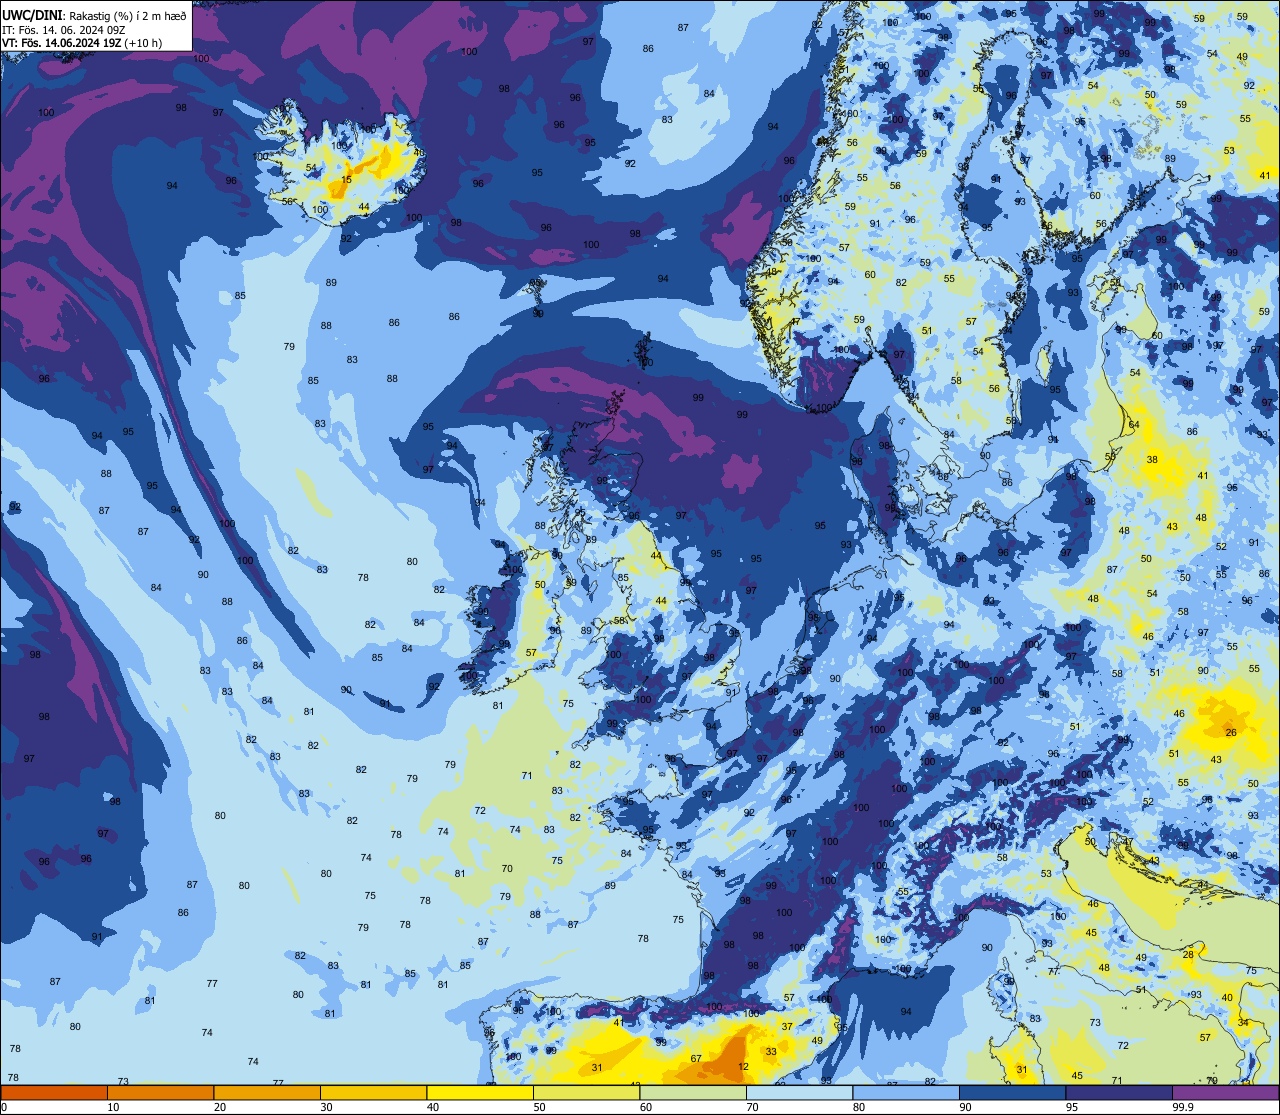Click the humidity value '67' over Spain

coord(696,1059)
